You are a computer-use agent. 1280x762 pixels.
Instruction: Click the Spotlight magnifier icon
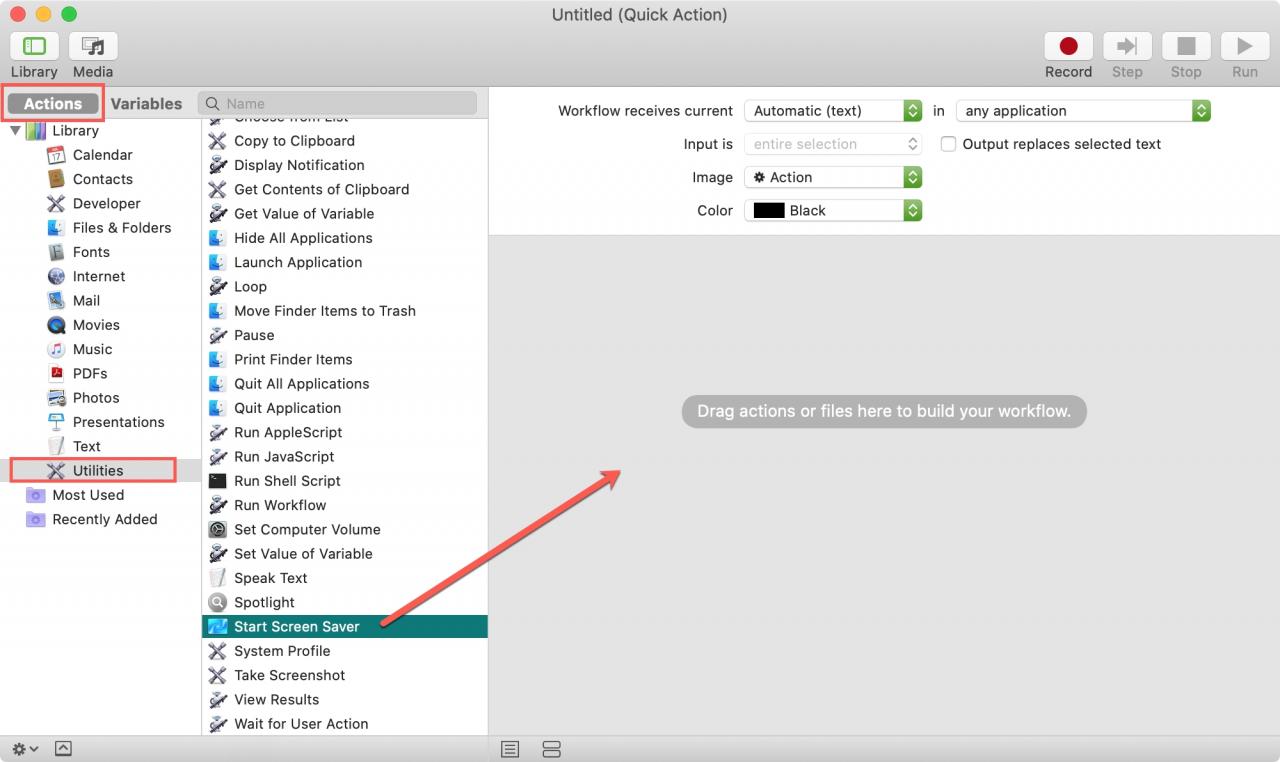point(217,602)
